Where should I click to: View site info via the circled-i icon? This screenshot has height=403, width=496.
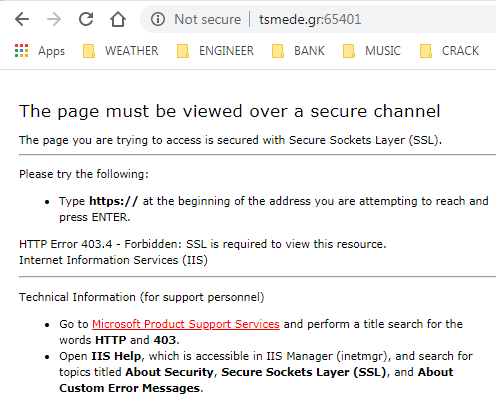(x=158, y=19)
